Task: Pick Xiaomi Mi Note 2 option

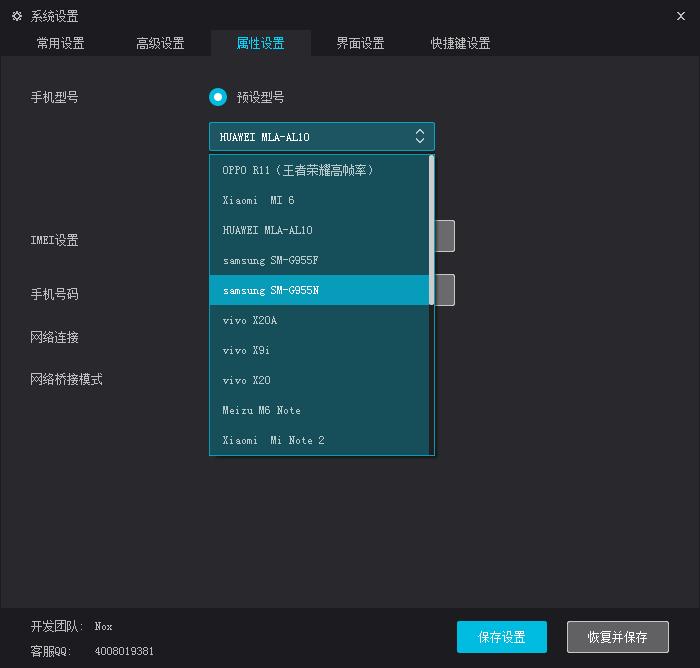Action: pyautogui.click(x=319, y=440)
